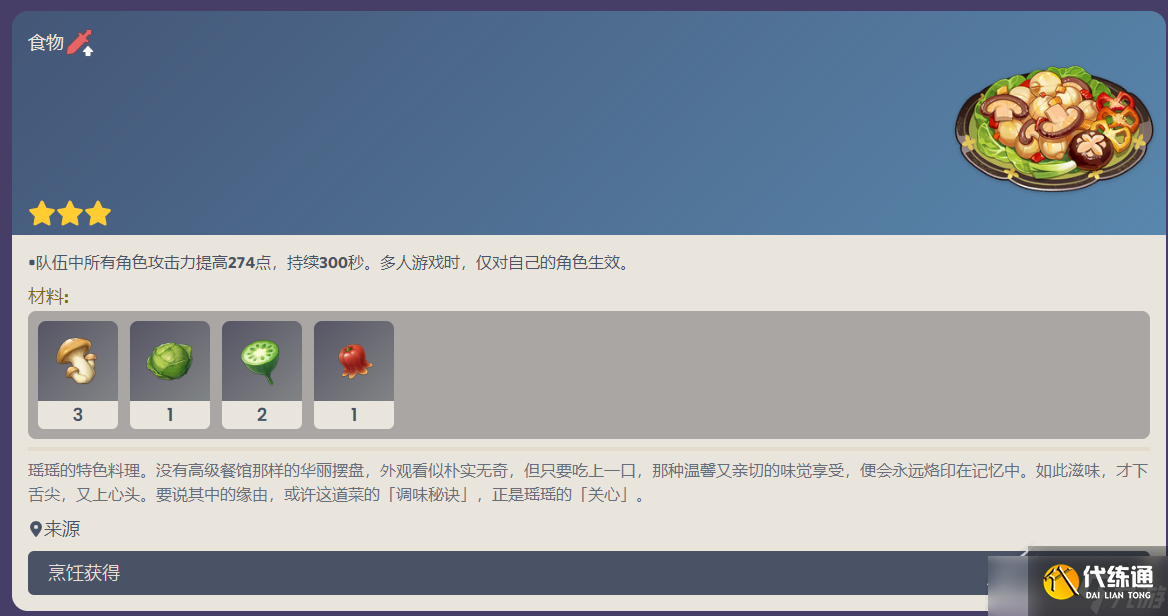This screenshot has width=1168, height=616.
Task: Click the middle gold rarity star
Action: coord(69,214)
